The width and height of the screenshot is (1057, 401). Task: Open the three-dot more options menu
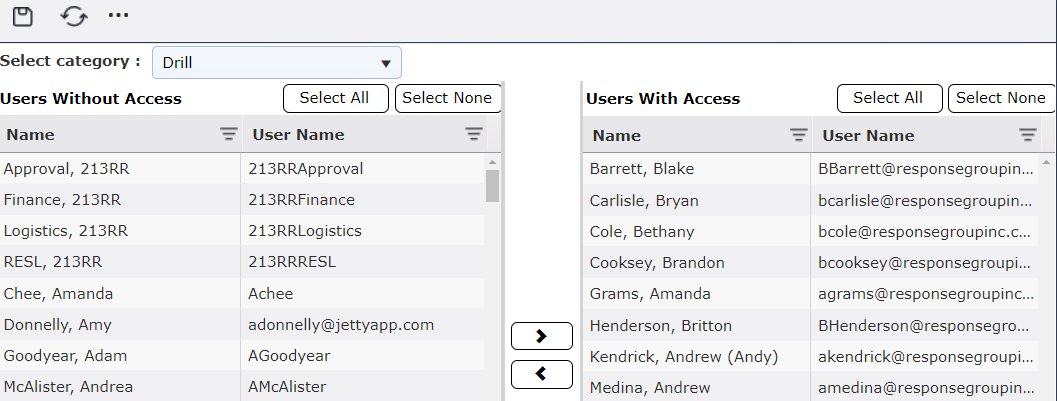[x=119, y=16]
